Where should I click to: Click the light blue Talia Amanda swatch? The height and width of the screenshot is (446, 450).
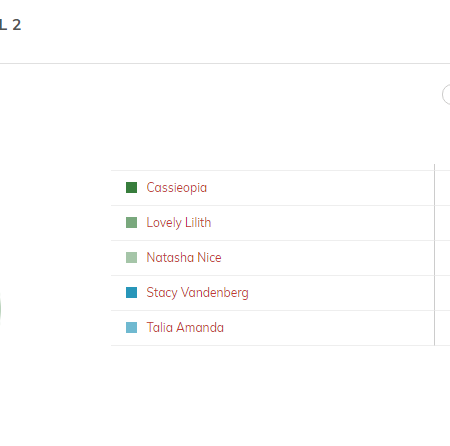131,327
